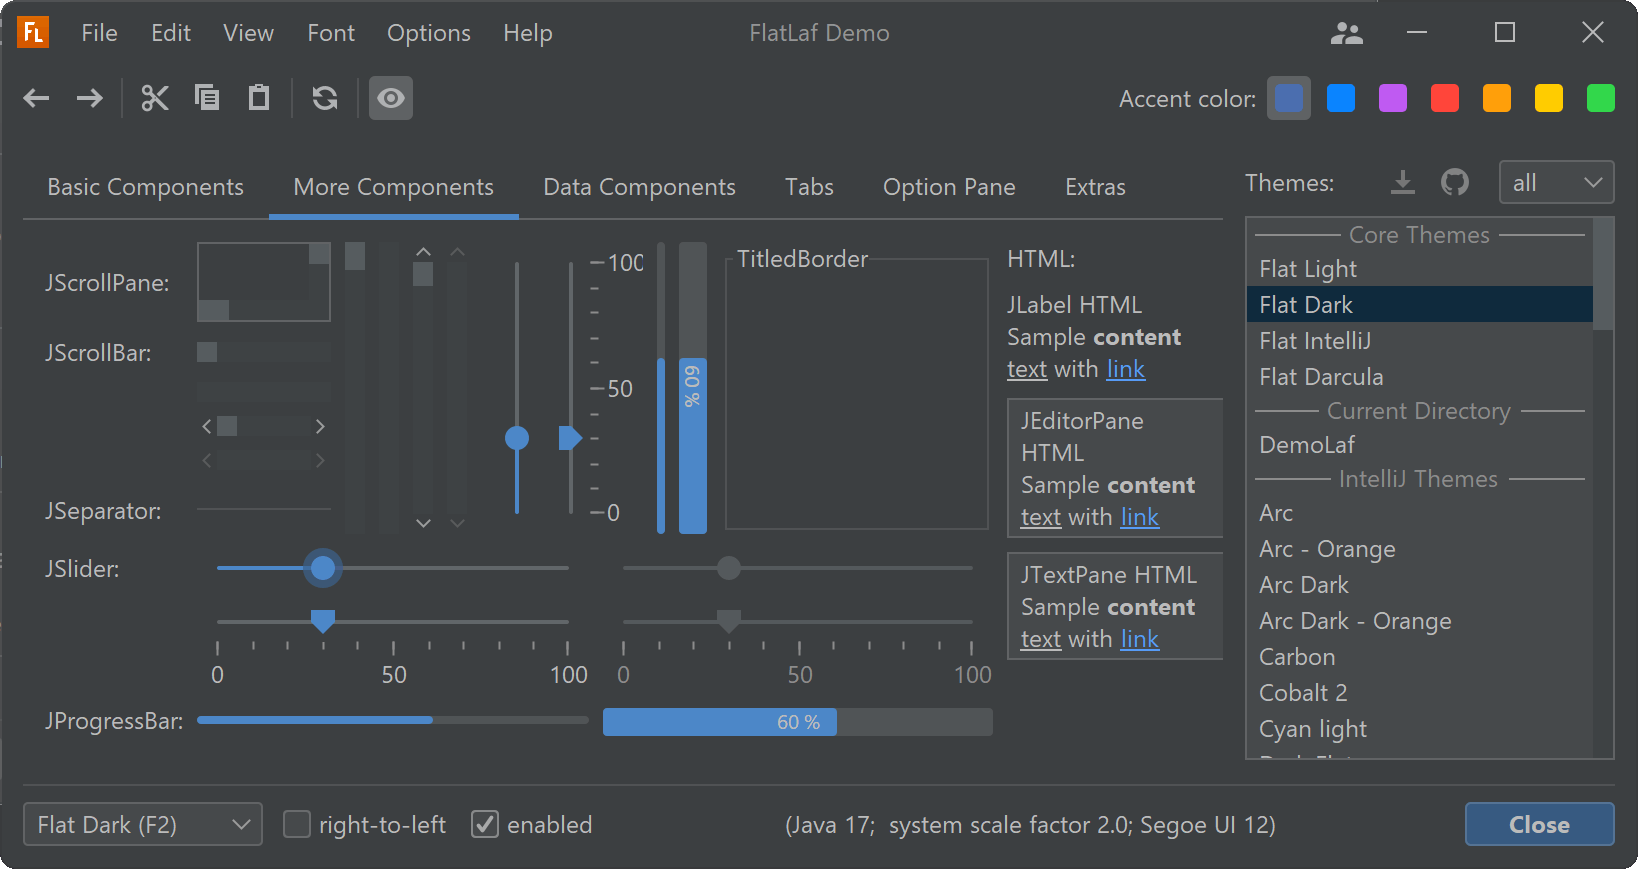1638x869 pixels.
Task: Select the purple accent color swatch
Action: pyautogui.click(x=1393, y=98)
